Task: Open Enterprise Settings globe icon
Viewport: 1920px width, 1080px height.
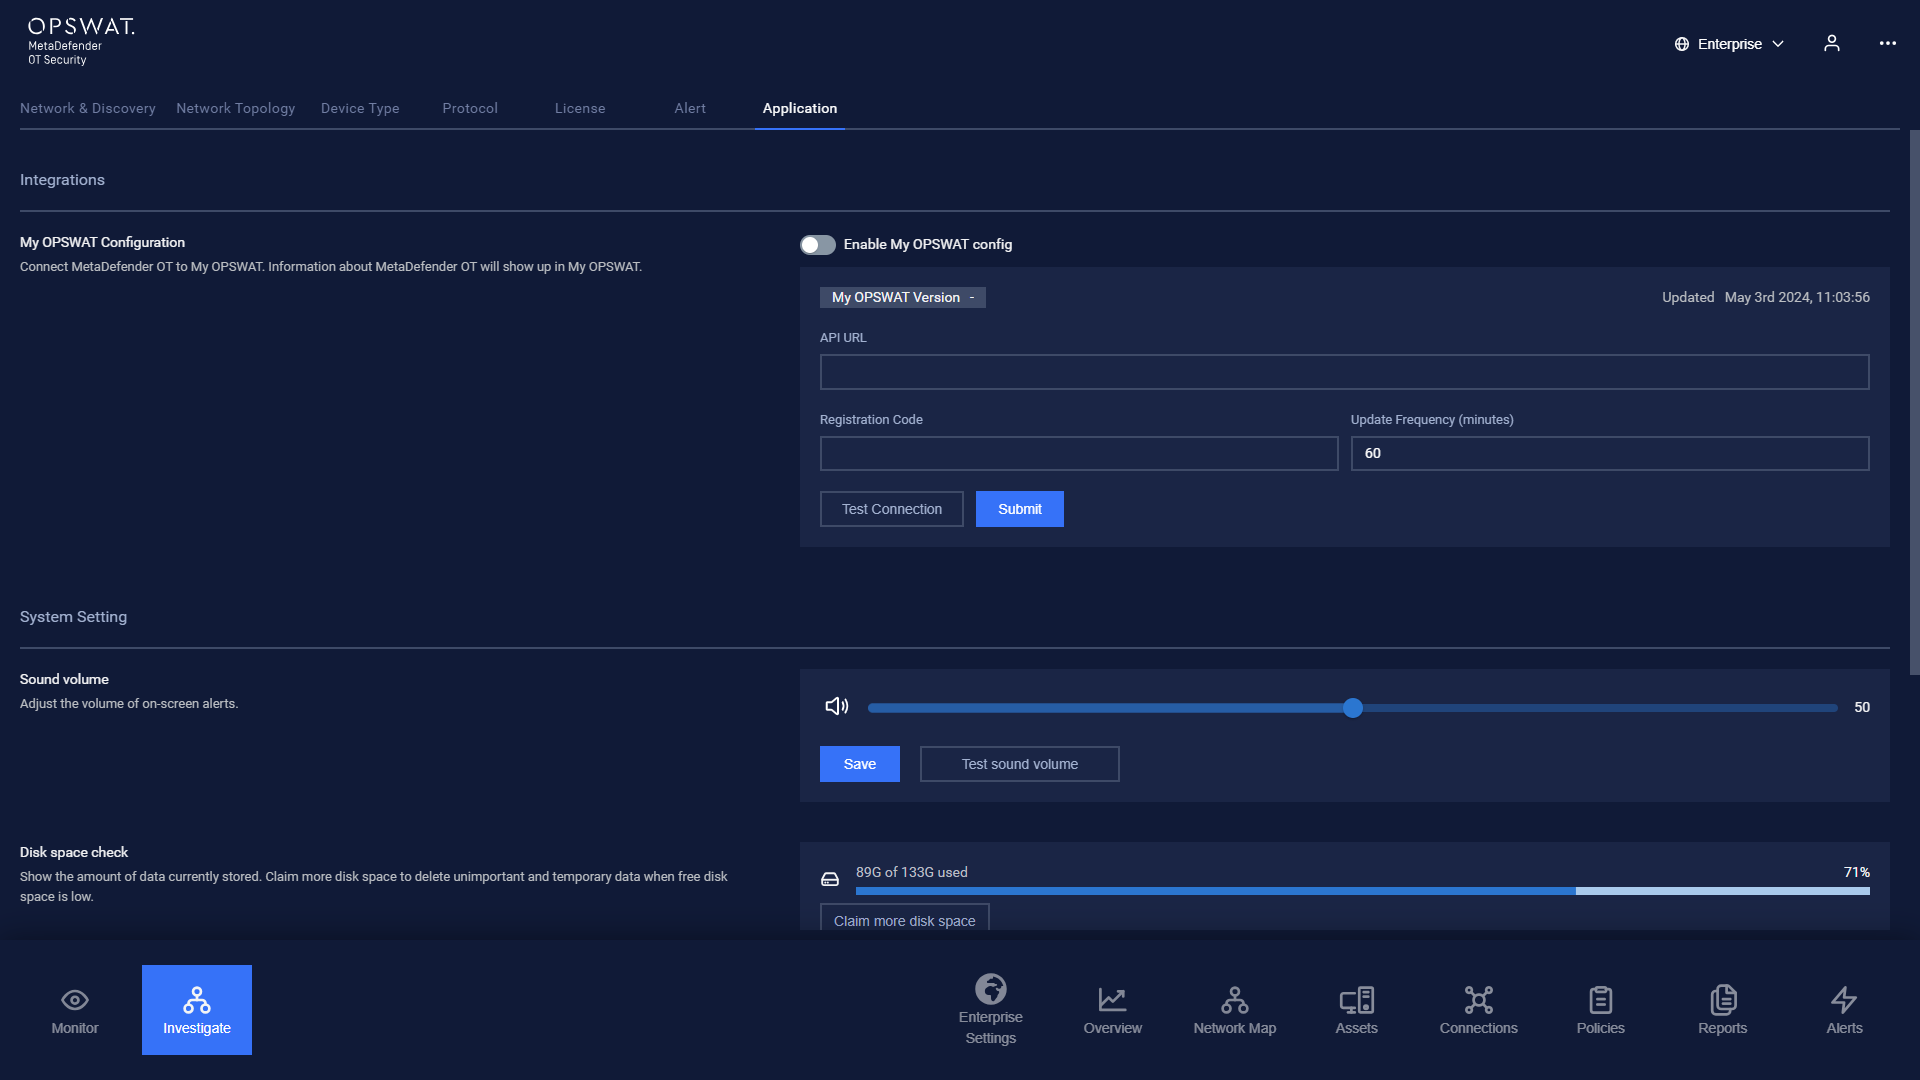Action: [991, 989]
